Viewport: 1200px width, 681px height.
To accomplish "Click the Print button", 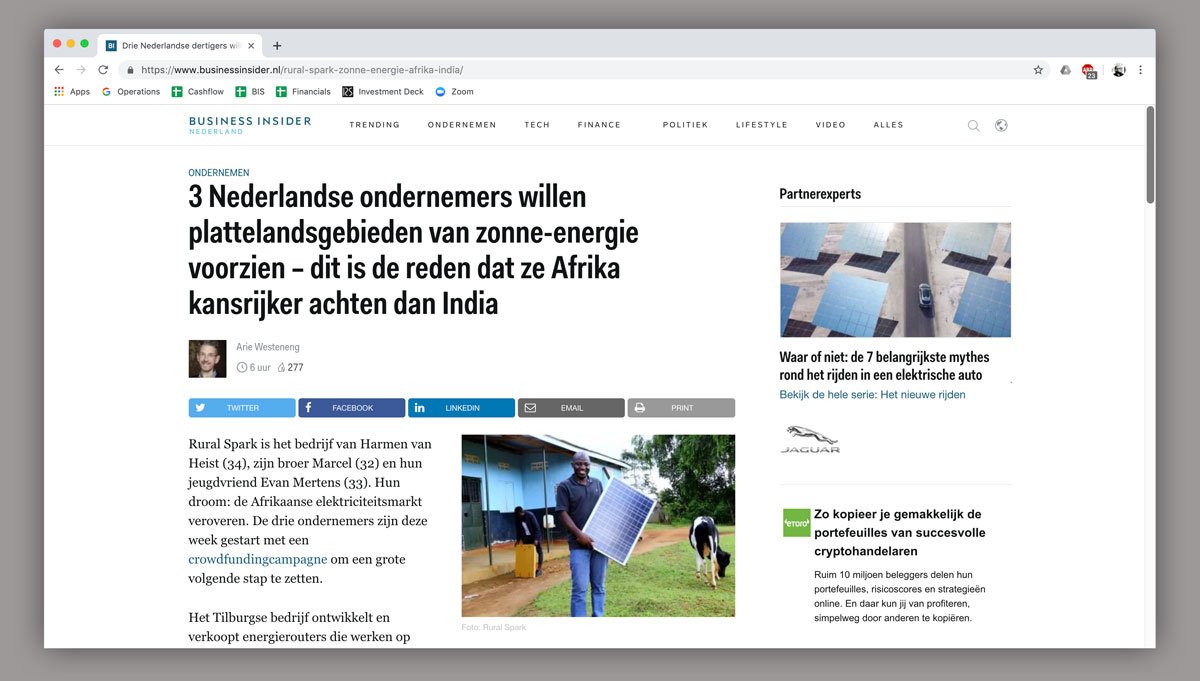I will [681, 408].
